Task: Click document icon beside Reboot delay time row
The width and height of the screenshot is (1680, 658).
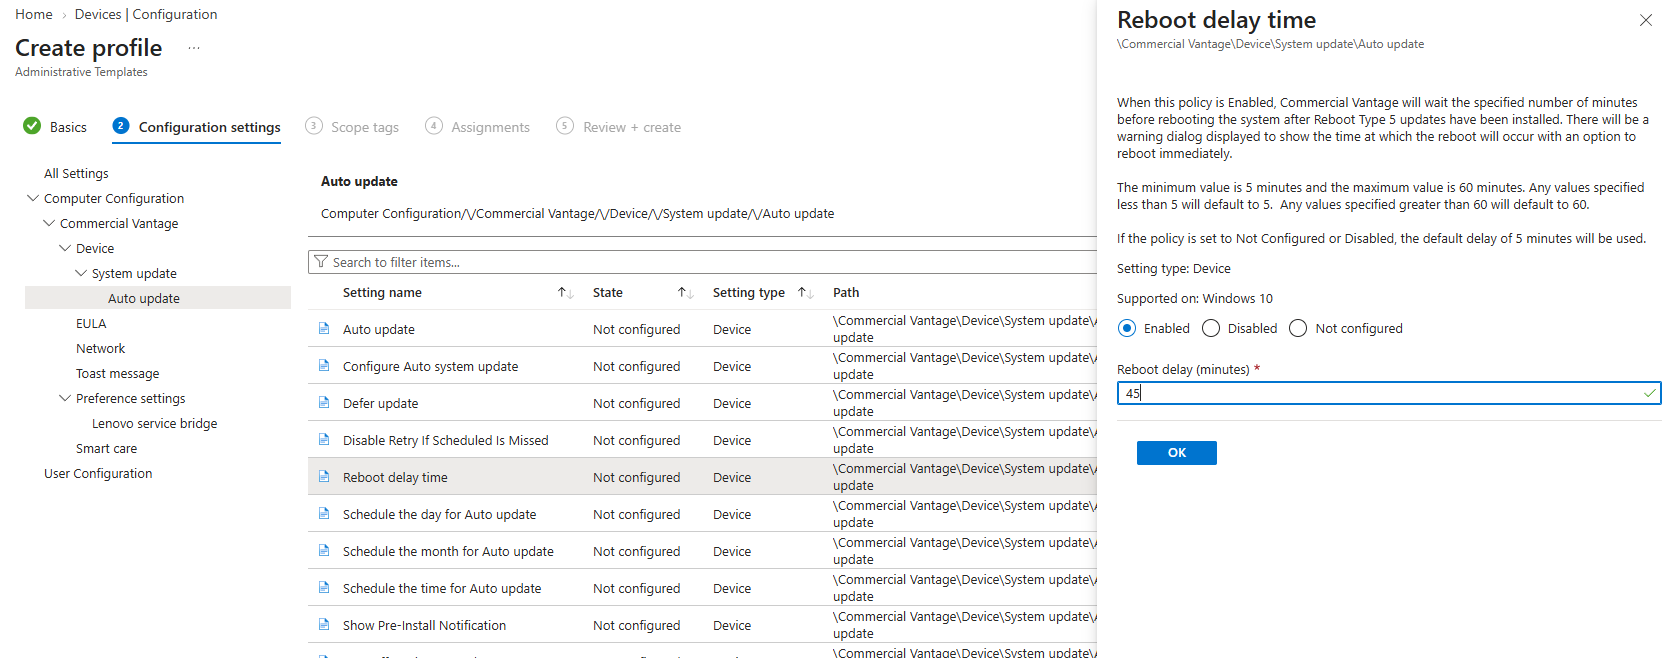Action: 324,476
